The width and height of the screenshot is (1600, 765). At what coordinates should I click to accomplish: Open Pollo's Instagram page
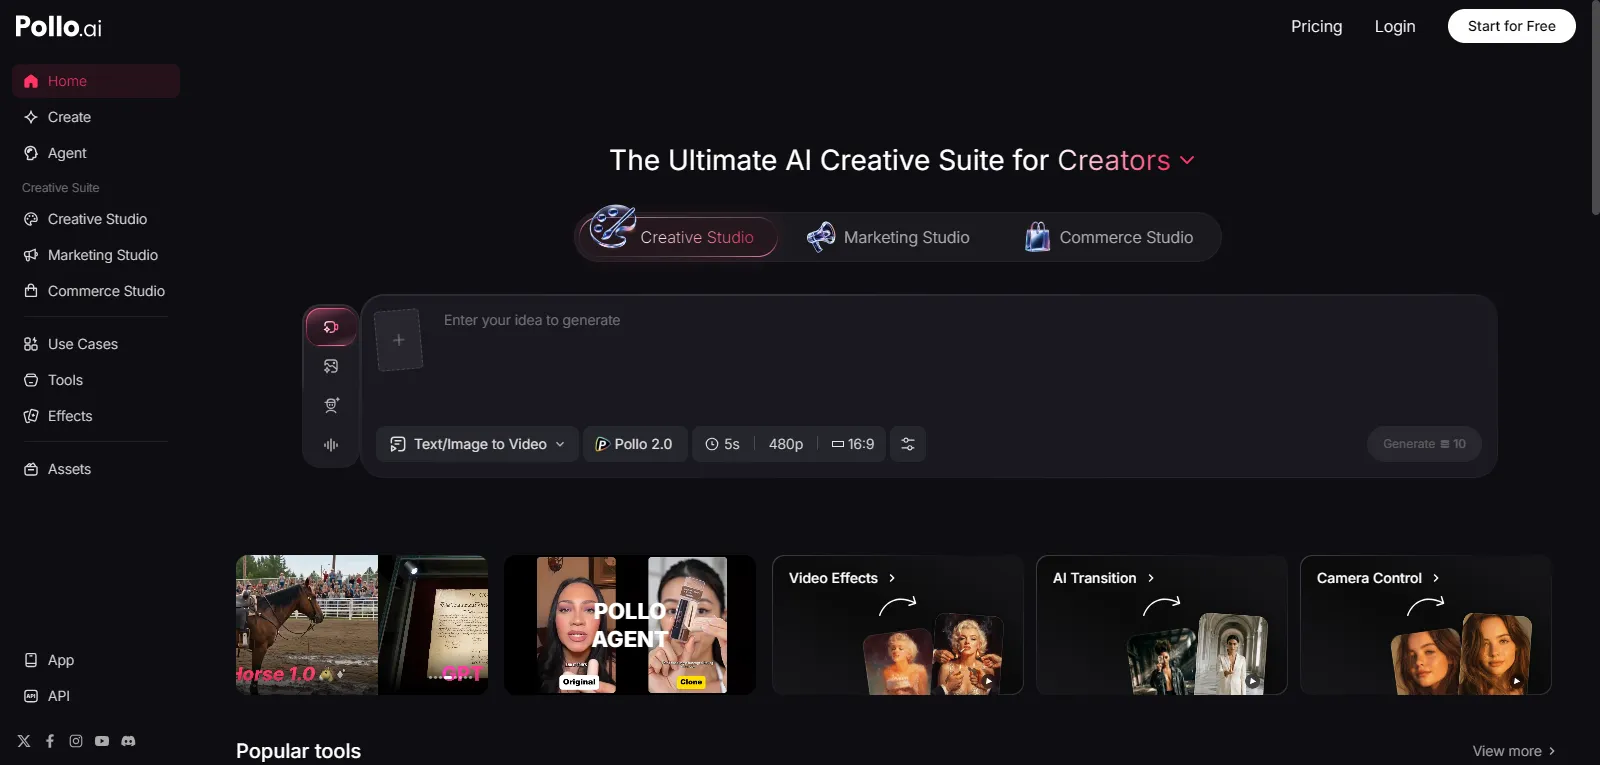(x=76, y=741)
